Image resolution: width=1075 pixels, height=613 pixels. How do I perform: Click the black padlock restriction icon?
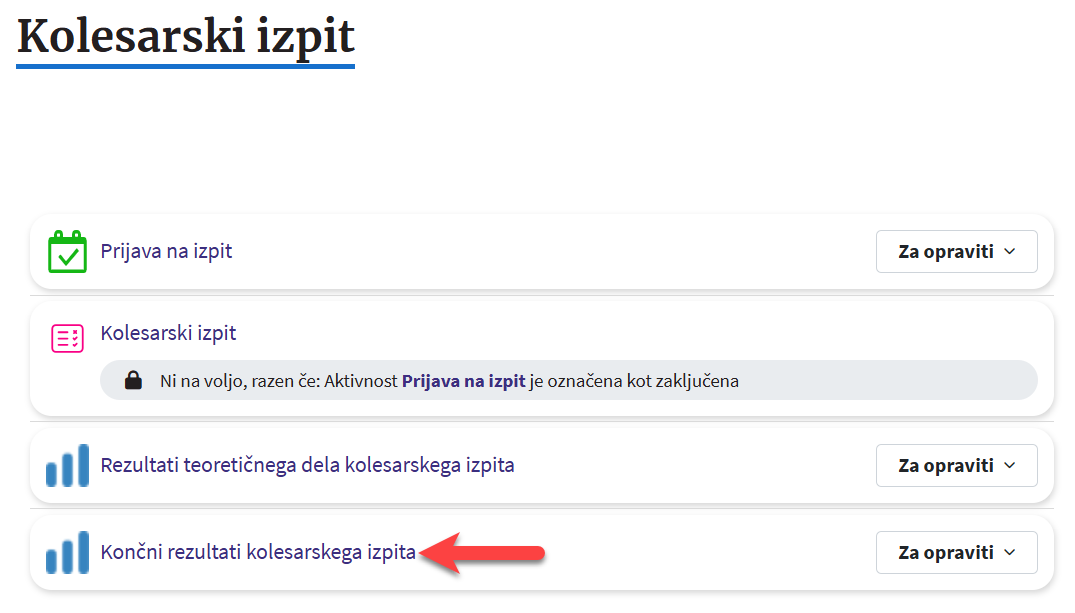[x=132, y=381]
